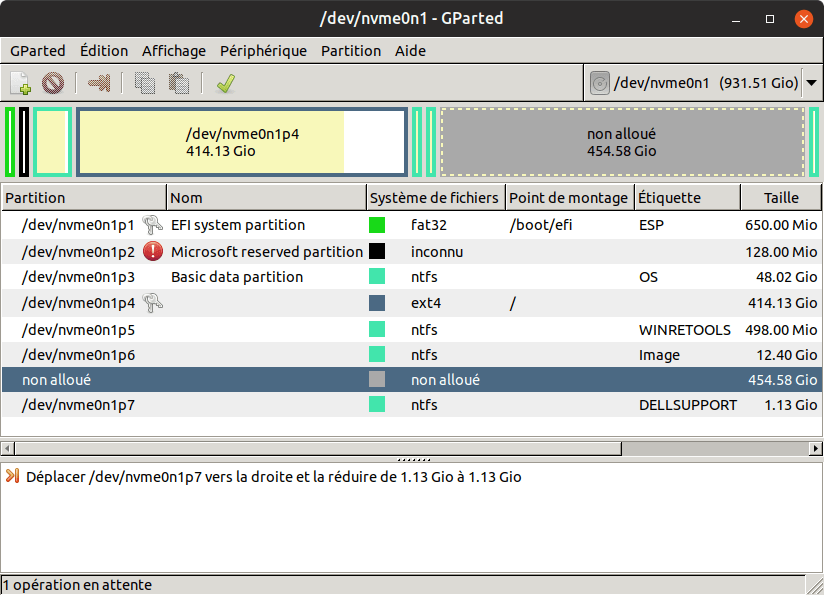824x595 pixels.
Task: Sort by the Partition column header
Action: click(x=84, y=198)
